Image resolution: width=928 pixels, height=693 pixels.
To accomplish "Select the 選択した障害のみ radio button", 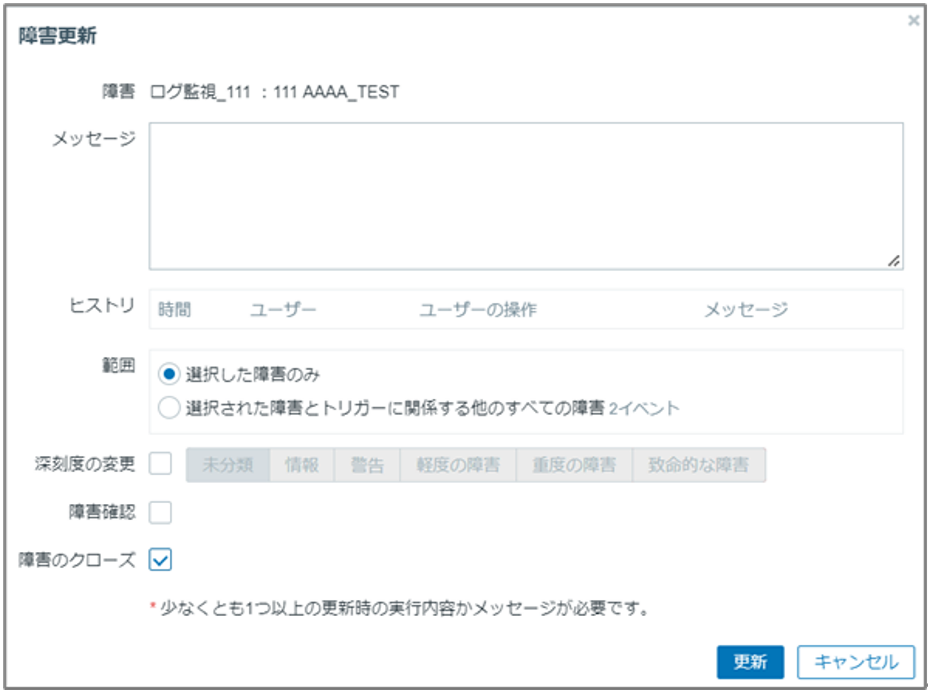I will [170, 373].
